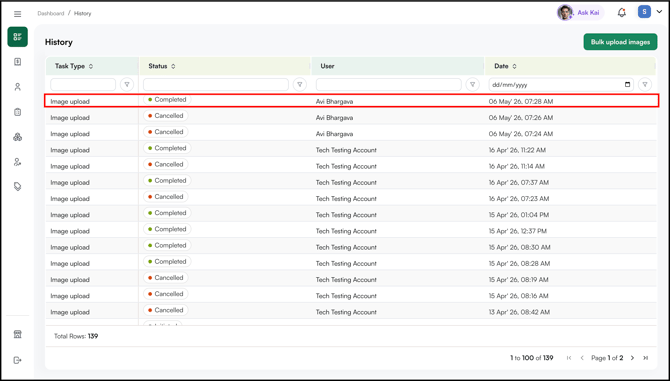670x381 pixels.
Task: Click date 15 Apr' 26, 08:16 AM
Action: click(x=518, y=296)
